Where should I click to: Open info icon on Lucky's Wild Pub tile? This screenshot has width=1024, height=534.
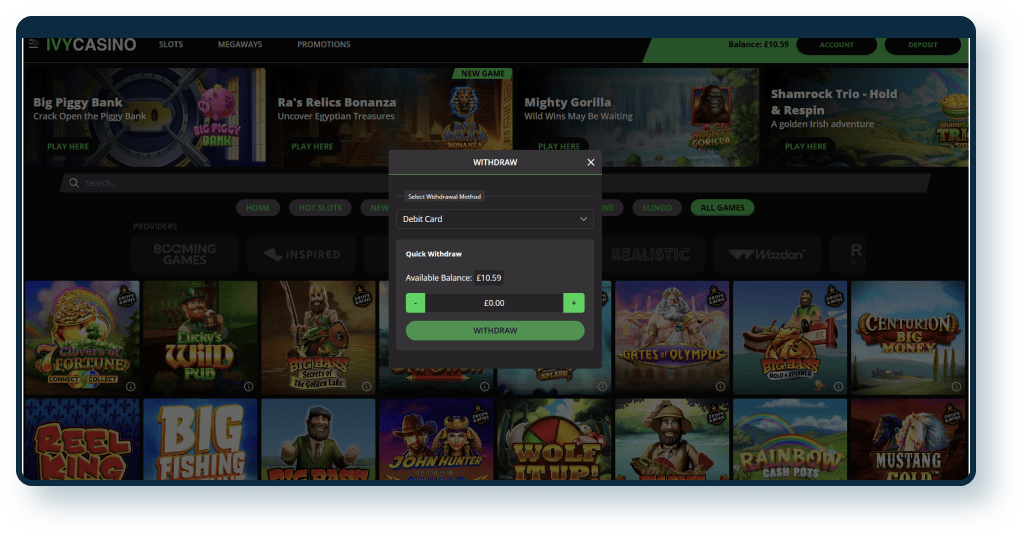pyautogui.click(x=248, y=386)
